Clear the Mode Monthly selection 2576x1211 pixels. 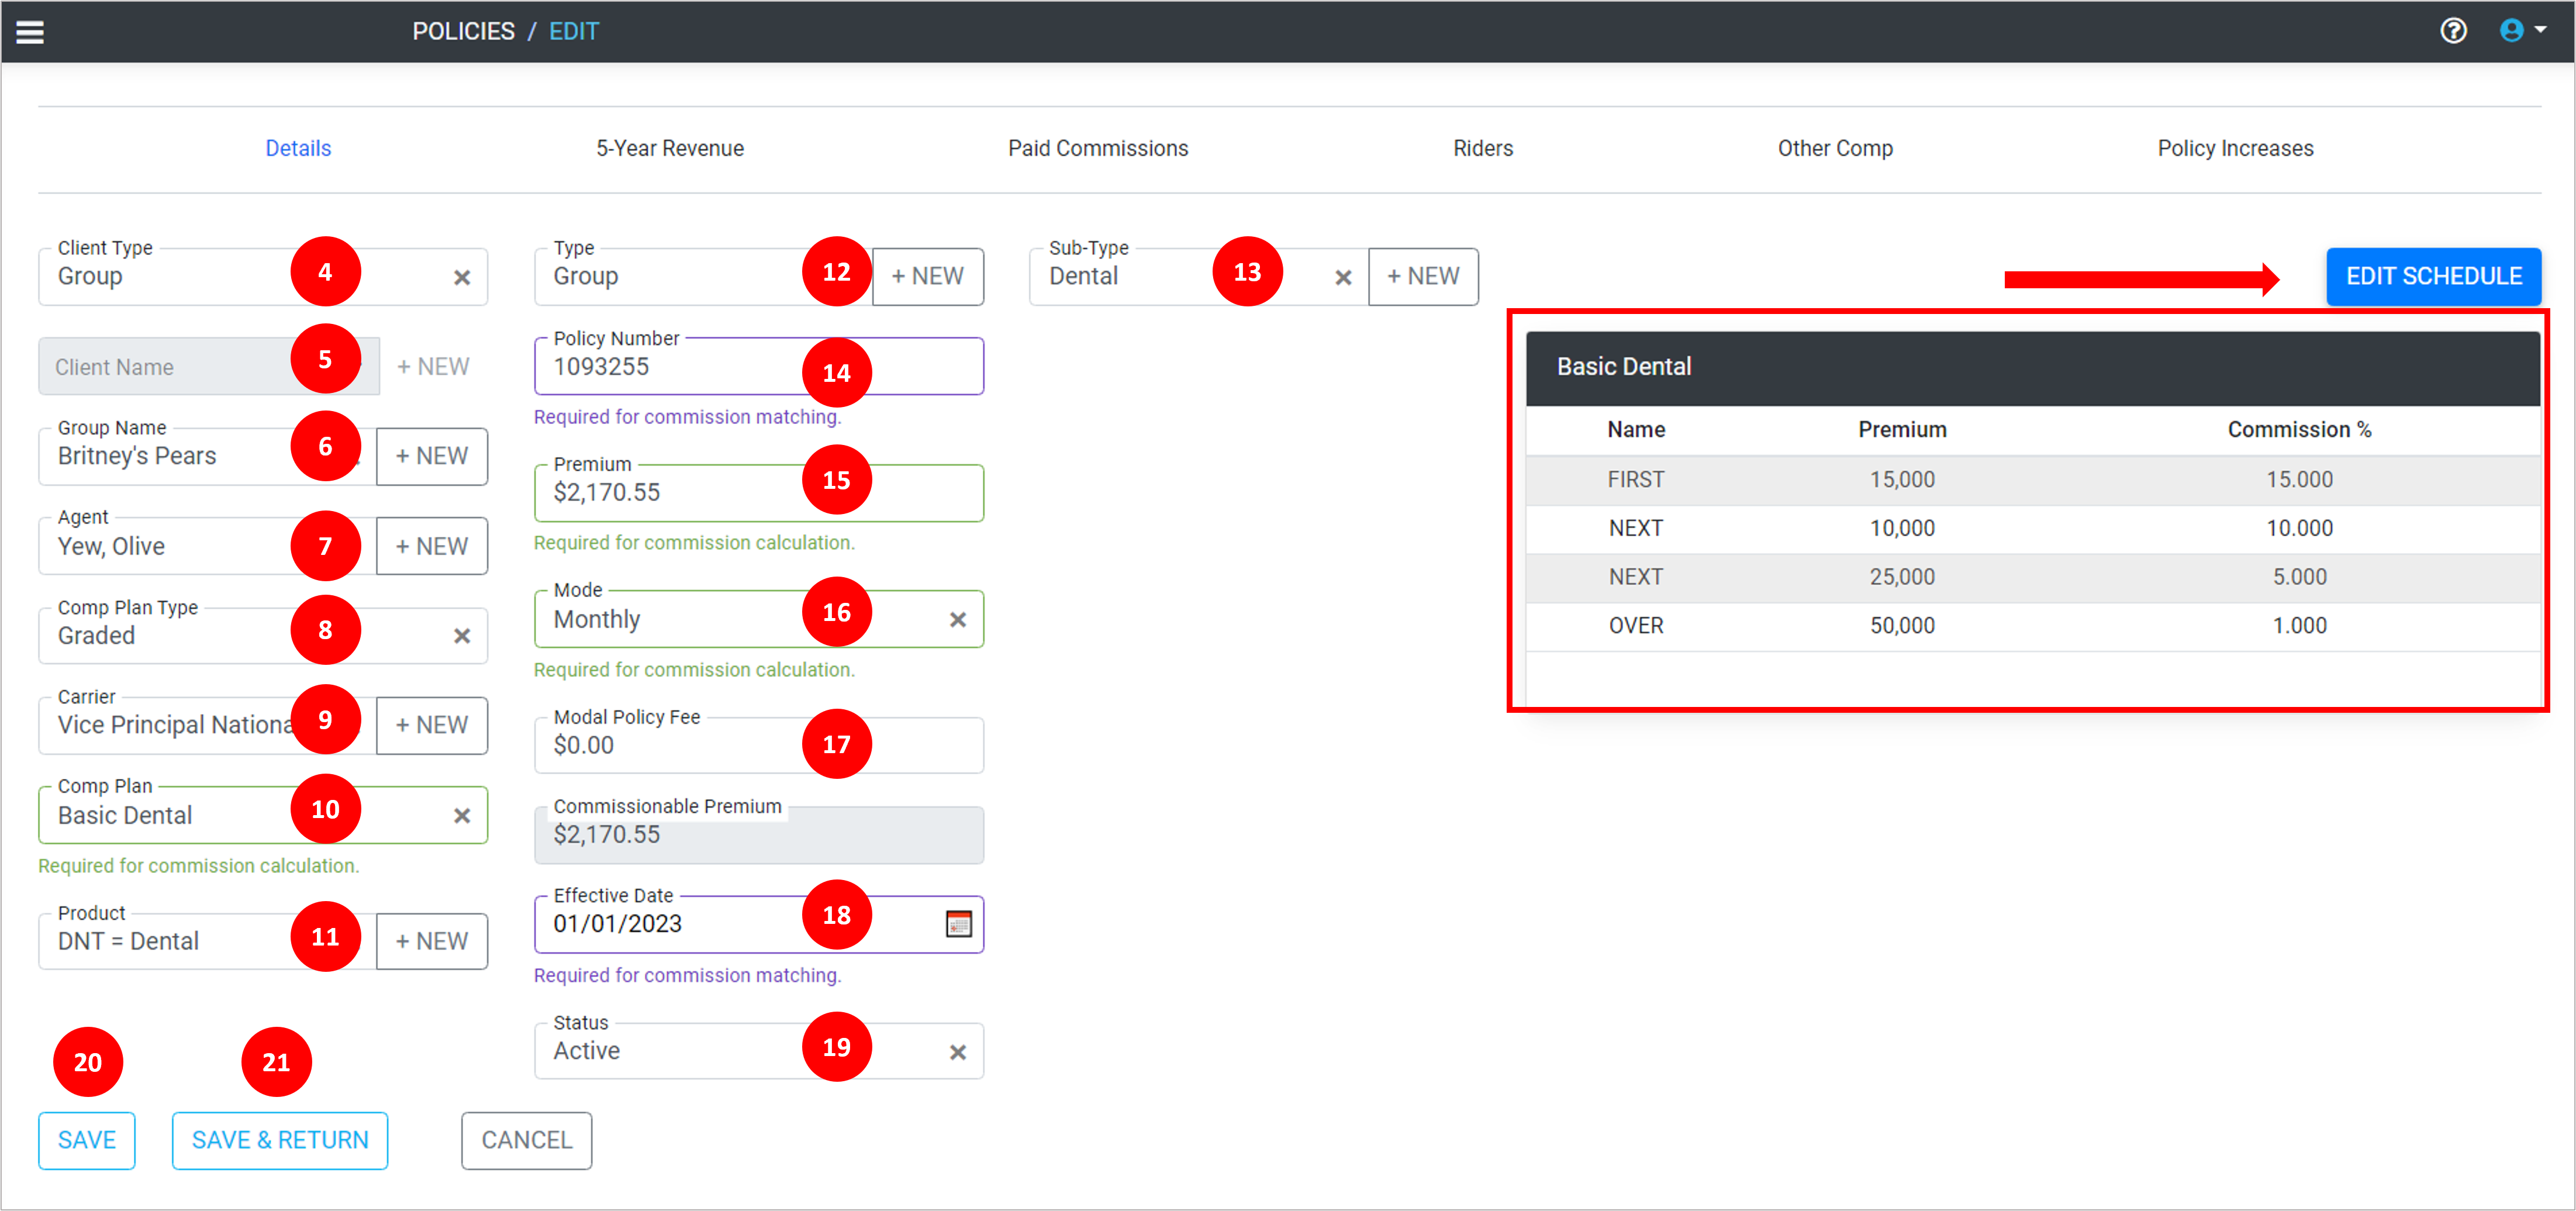pos(957,620)
